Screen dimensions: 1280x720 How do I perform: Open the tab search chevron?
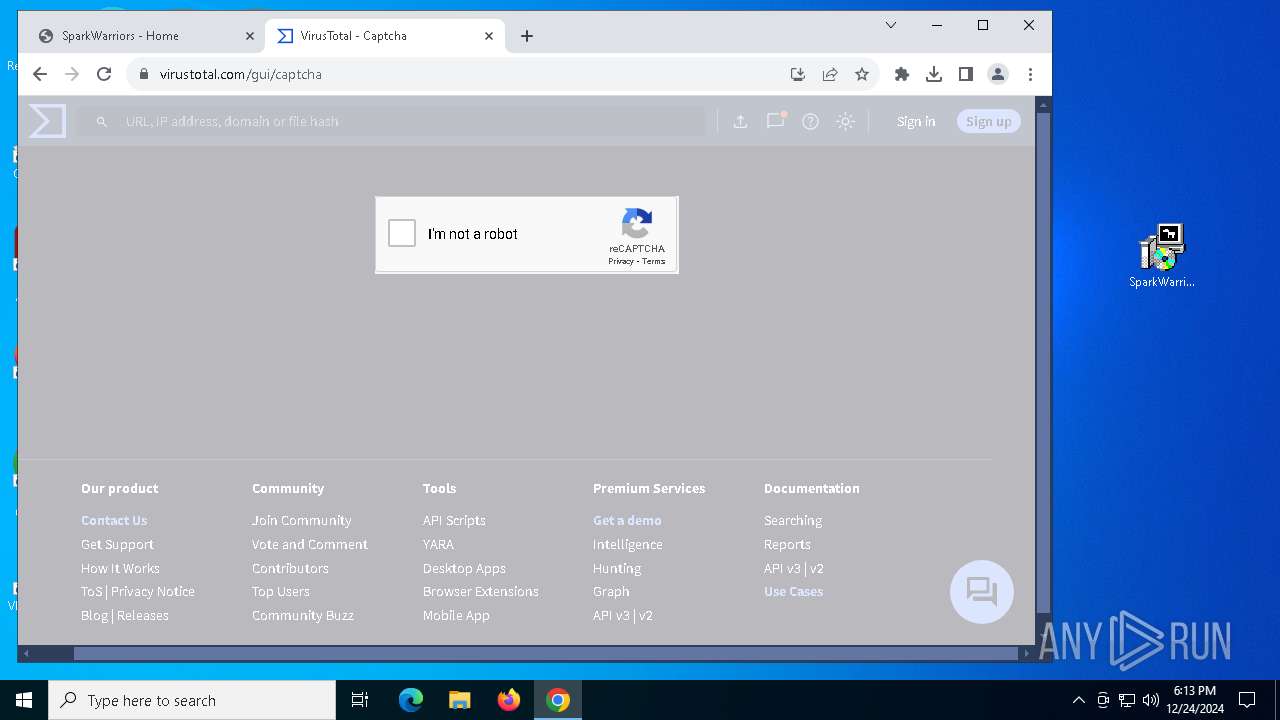[x=891, y=25]
